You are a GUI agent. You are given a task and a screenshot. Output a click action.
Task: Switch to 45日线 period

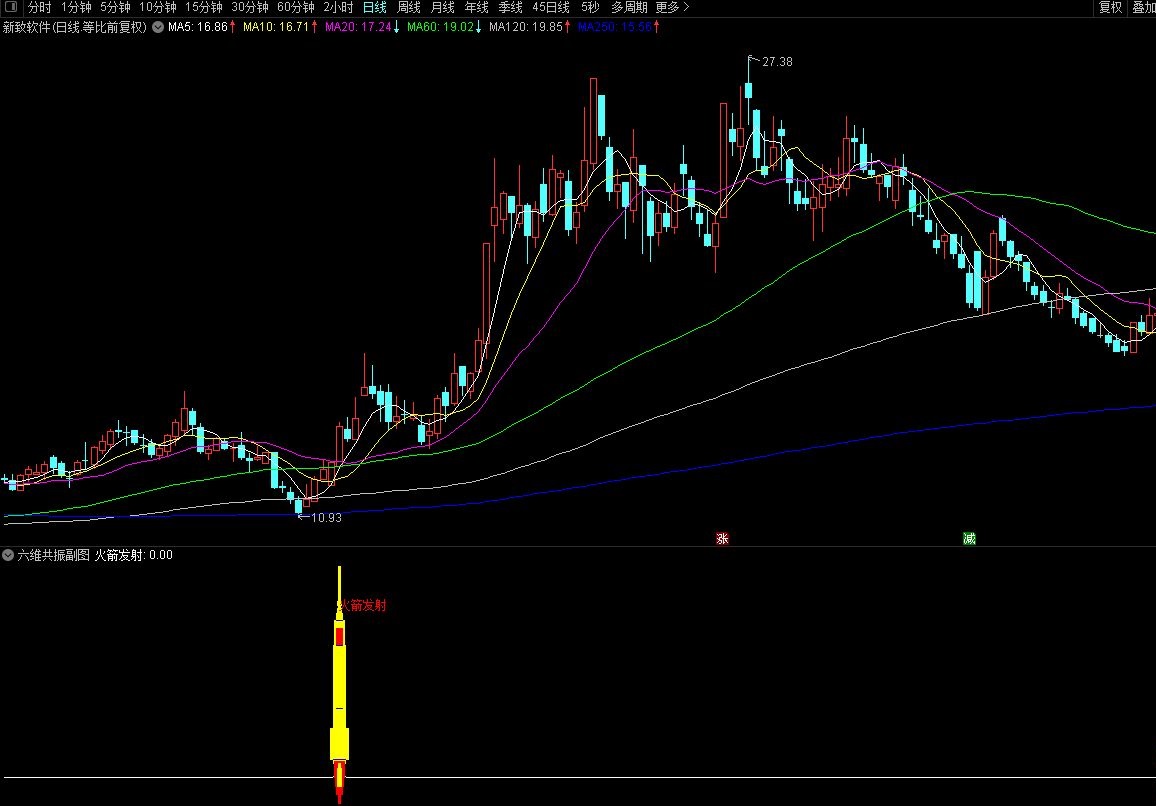[x=551, y=7]
